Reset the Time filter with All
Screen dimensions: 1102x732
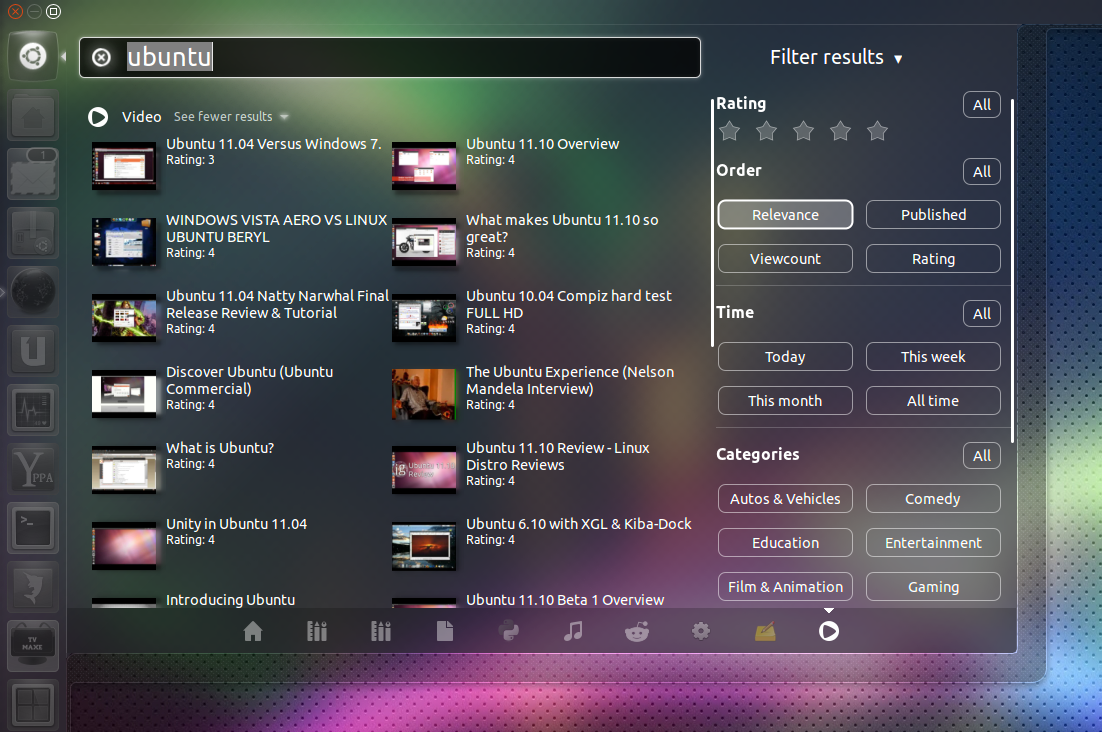[982, 313]
